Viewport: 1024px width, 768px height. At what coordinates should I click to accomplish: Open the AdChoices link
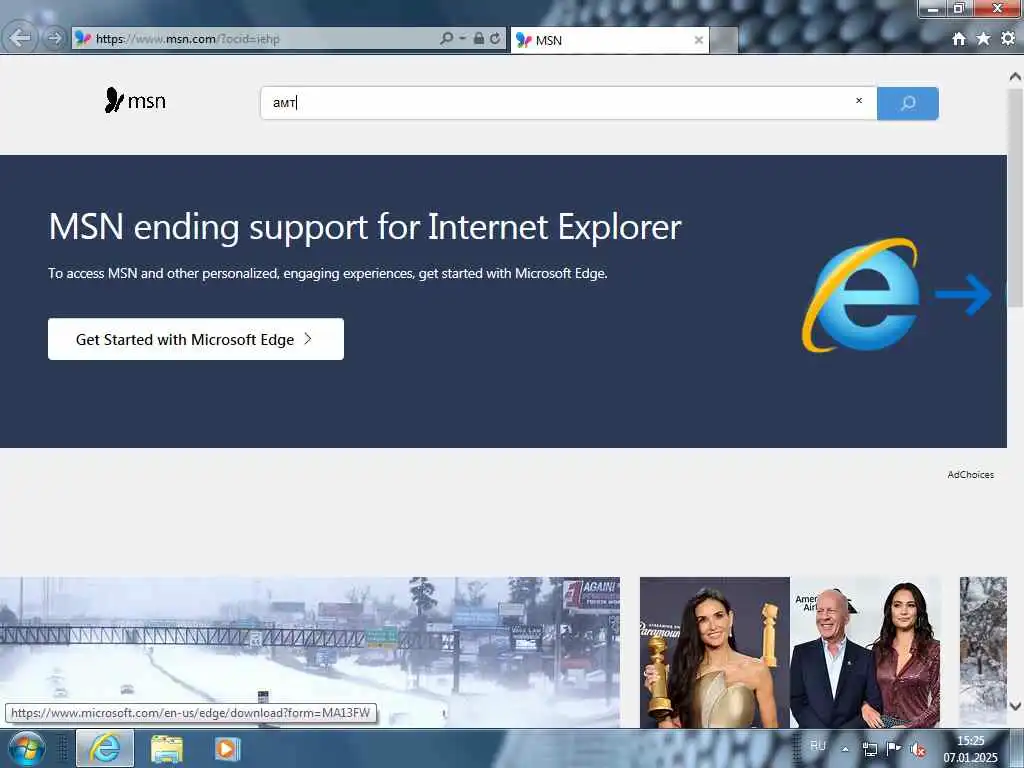coord(970,475)
